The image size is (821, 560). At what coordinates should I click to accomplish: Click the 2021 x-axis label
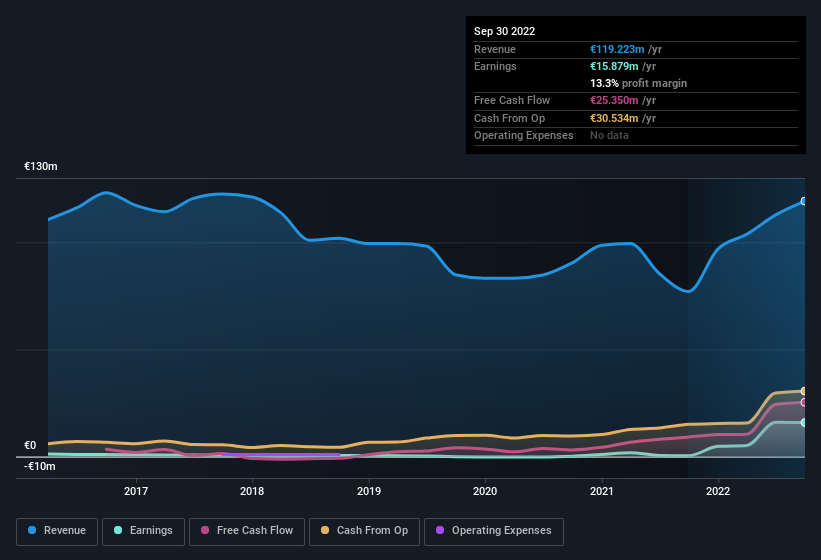[x=602, y=491]
